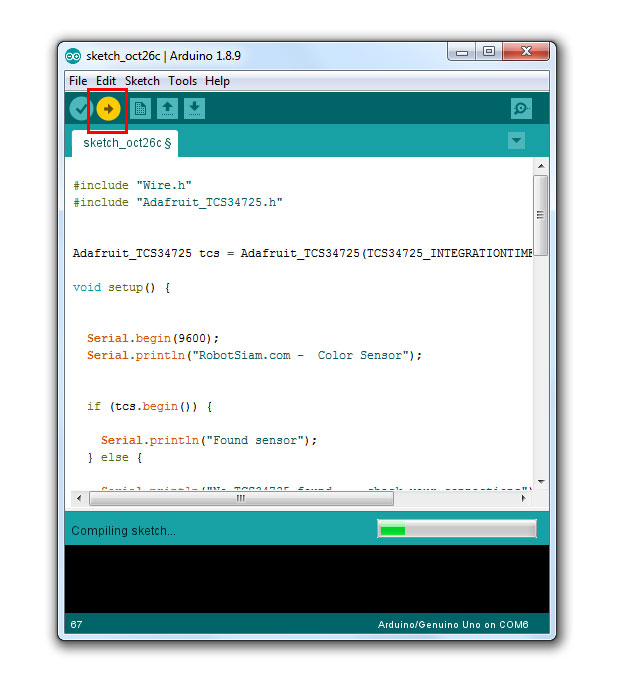Click the 'Serial.begin(9600);' line

click(x=153, y=338)
